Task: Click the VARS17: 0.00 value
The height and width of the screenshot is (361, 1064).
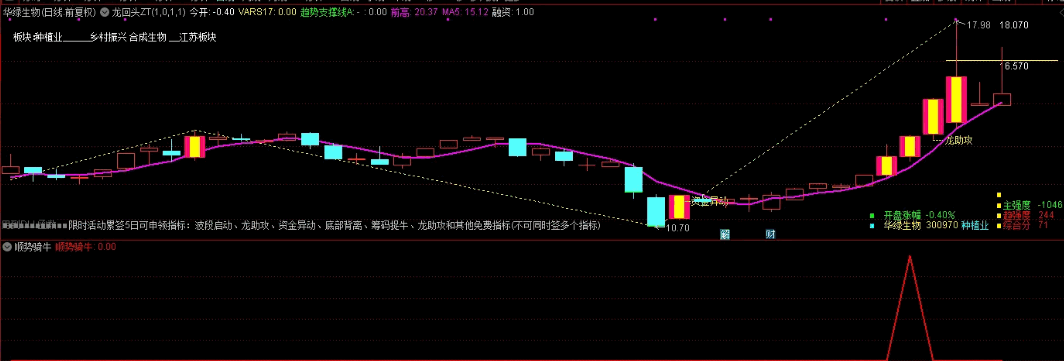Action: [267, 12]
